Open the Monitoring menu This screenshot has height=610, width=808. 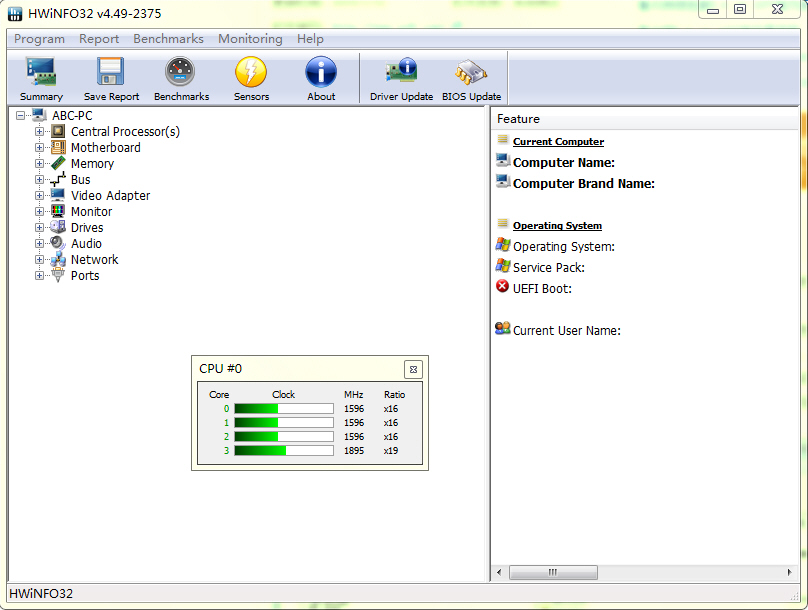pyautogui.click(x=250, y=39)
